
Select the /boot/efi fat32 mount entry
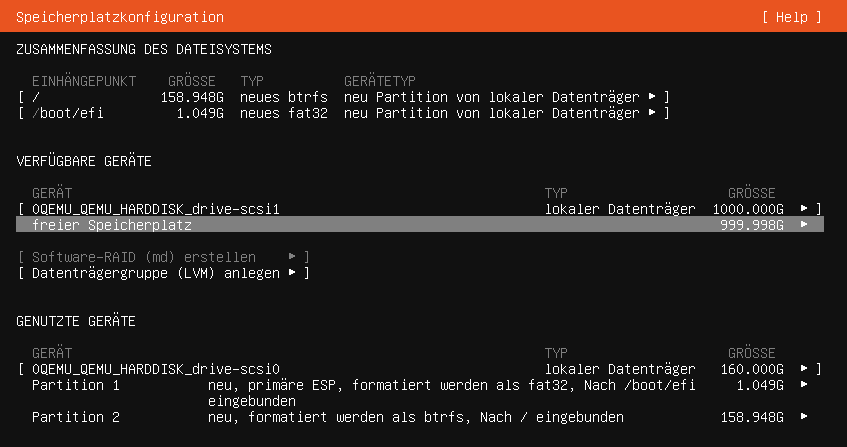click(x=344, y=113)
